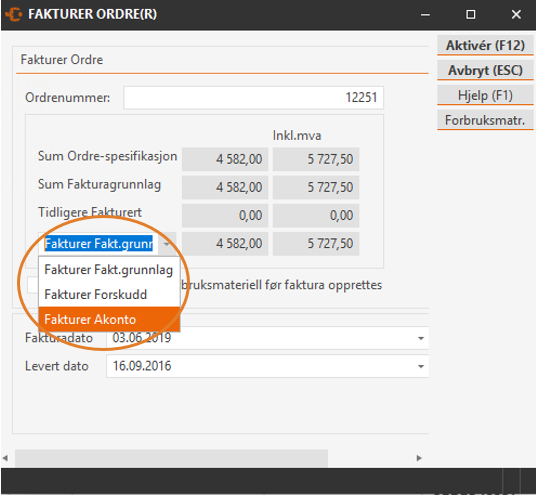Image resolution: width=536 pixels, height=495 pixels.
Task: Tick the checkbox before forbruksmateriell text
Action: click(x=33, y=285)
